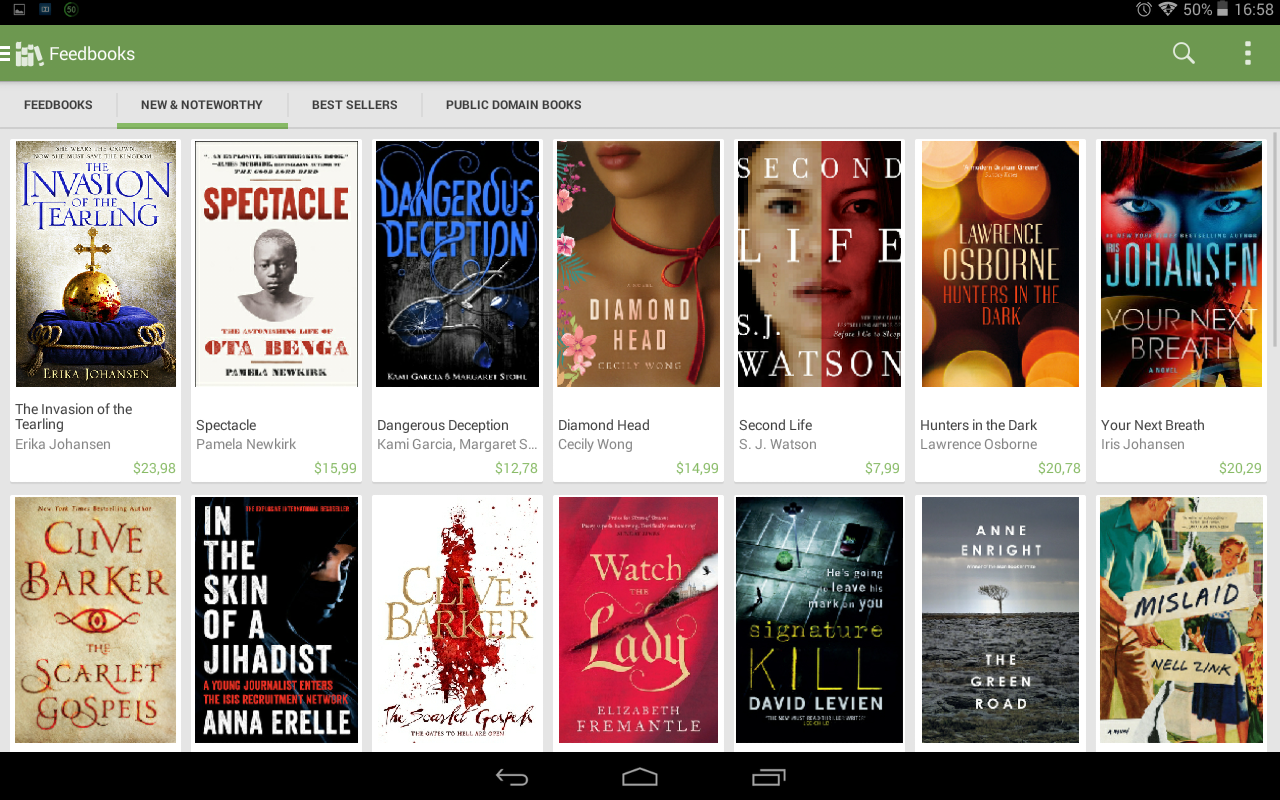The height and width of the screenshot is (800, 1280).
Task: Tap the title text "Spectacle"
Action: pos(226,425)
